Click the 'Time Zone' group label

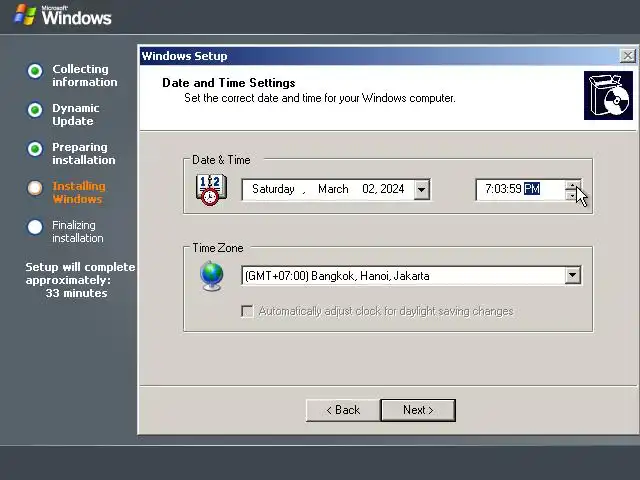[218, 248]
